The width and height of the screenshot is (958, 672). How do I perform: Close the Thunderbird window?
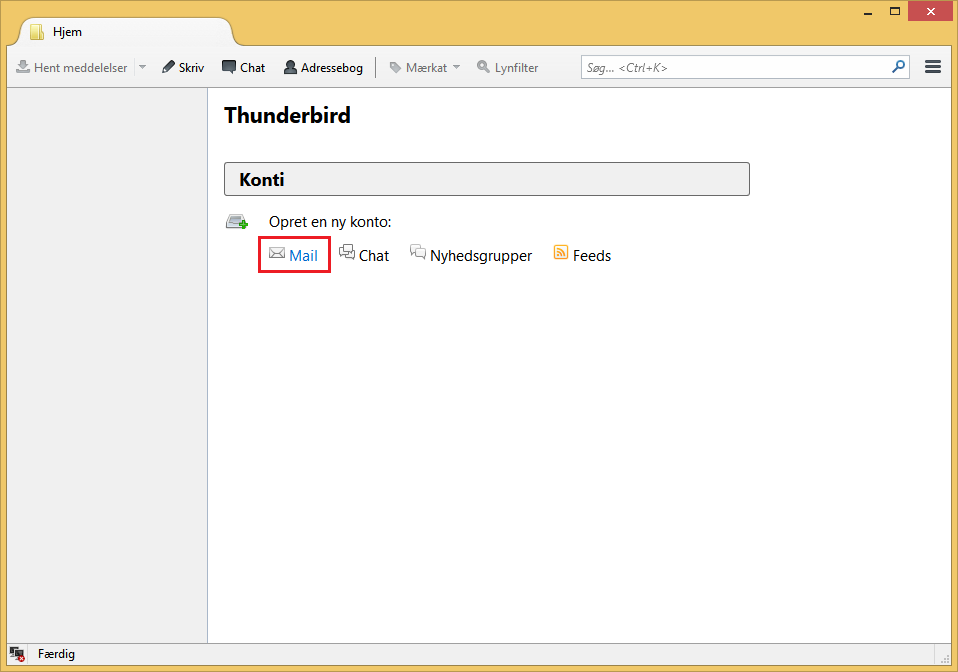931,12
